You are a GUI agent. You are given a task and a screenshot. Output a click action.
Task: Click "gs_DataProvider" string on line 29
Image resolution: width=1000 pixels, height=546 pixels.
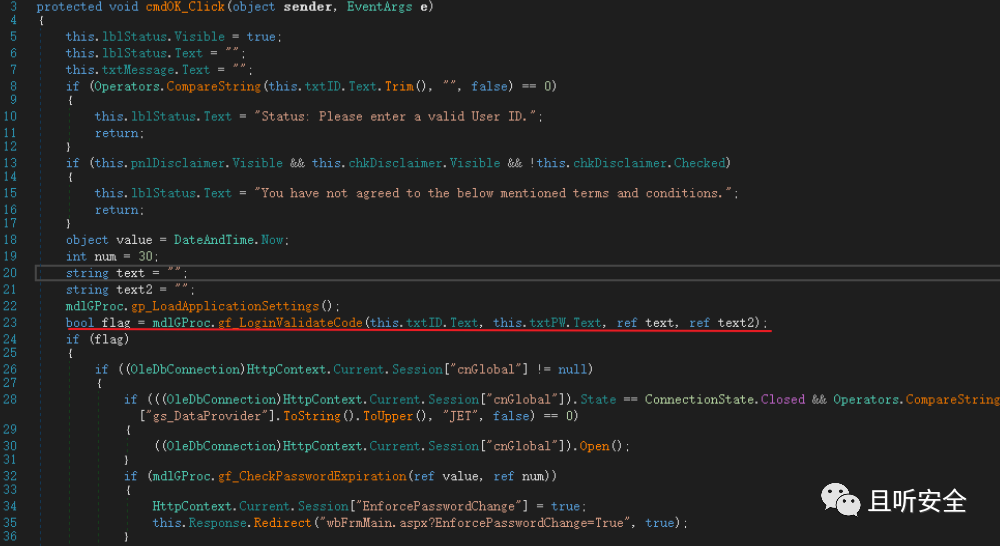[207, 416]
